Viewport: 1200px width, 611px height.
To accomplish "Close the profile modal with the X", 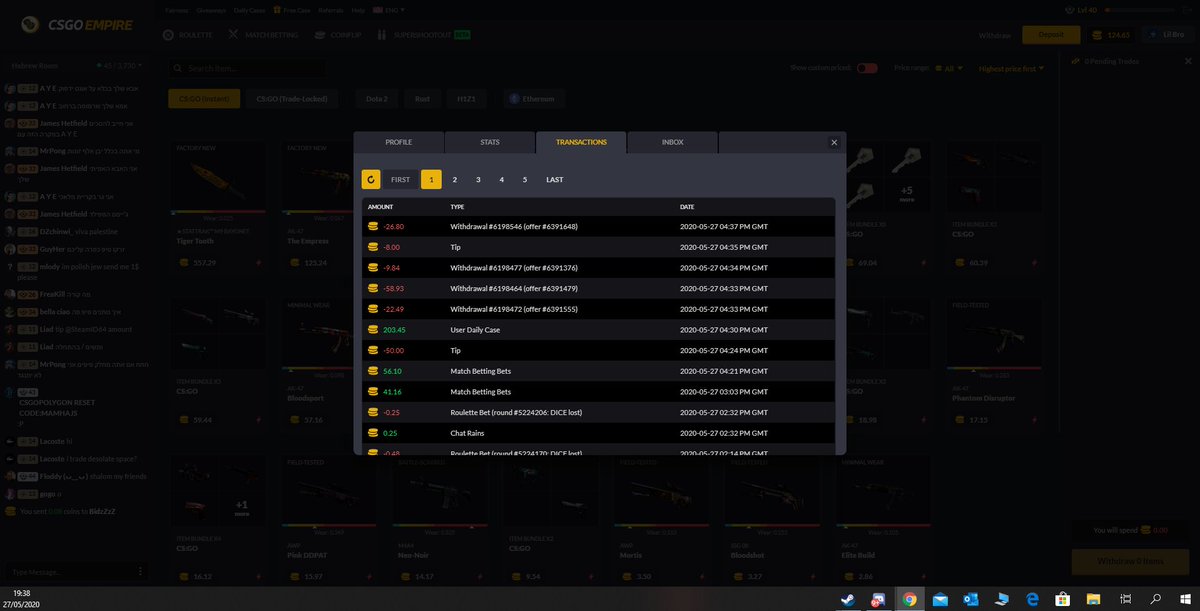I will (835, 143).
